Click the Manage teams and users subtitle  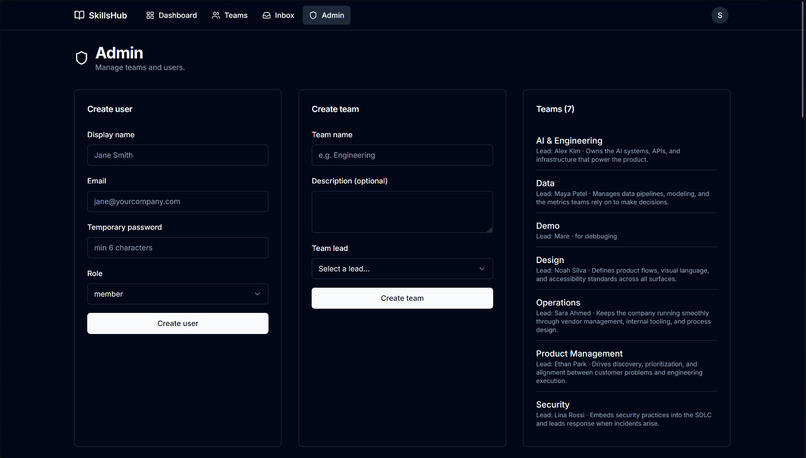pyautogui.click(x=140, y=67)
